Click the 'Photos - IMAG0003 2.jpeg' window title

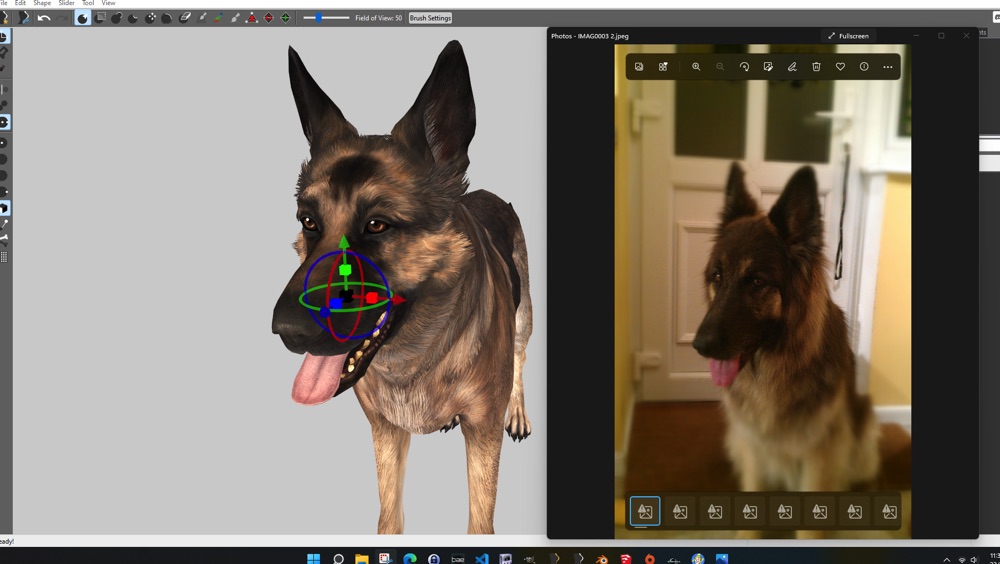590,36
